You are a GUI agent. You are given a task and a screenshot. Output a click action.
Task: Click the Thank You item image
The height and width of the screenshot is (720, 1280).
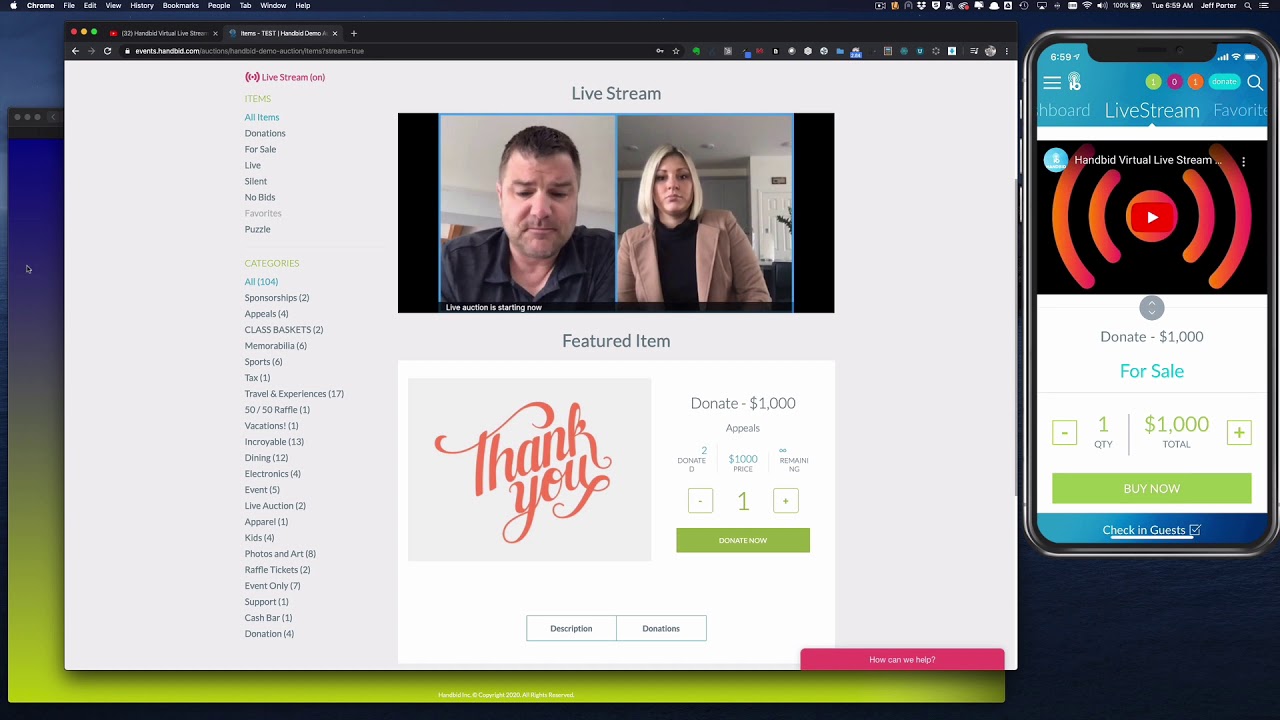click(529, 470)
